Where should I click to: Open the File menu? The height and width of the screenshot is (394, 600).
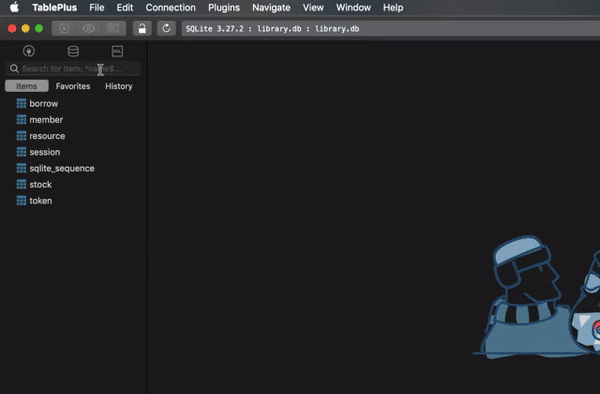coord(97,8)
